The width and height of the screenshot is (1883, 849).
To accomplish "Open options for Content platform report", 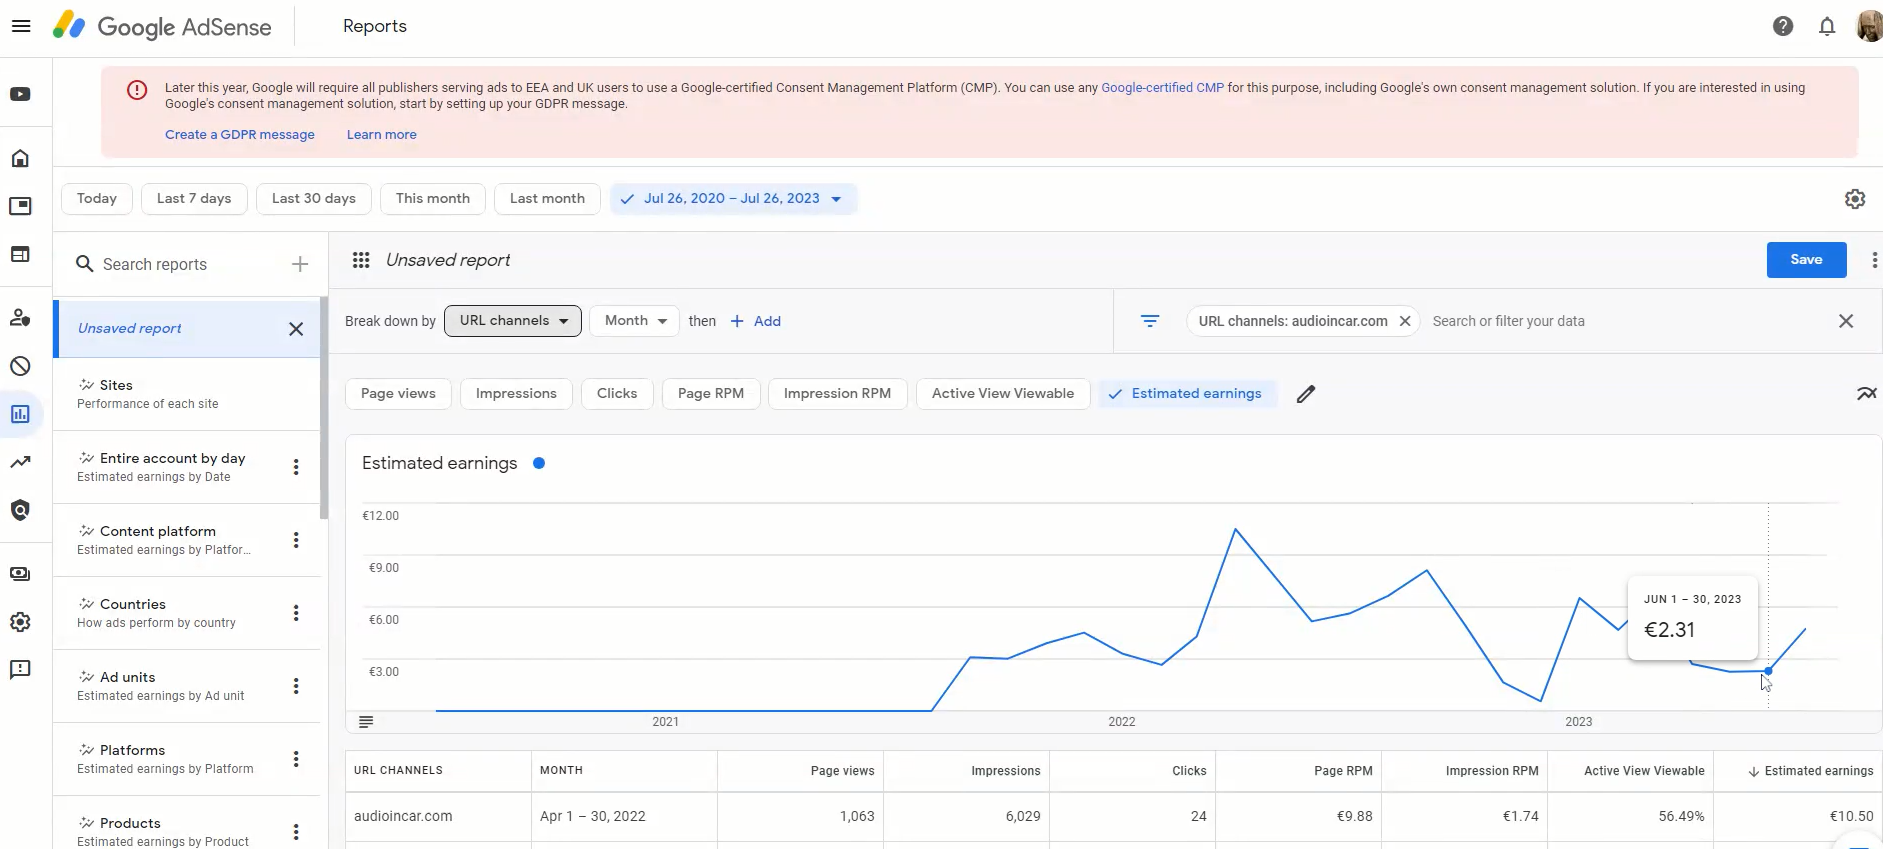I will pos(296,540).
